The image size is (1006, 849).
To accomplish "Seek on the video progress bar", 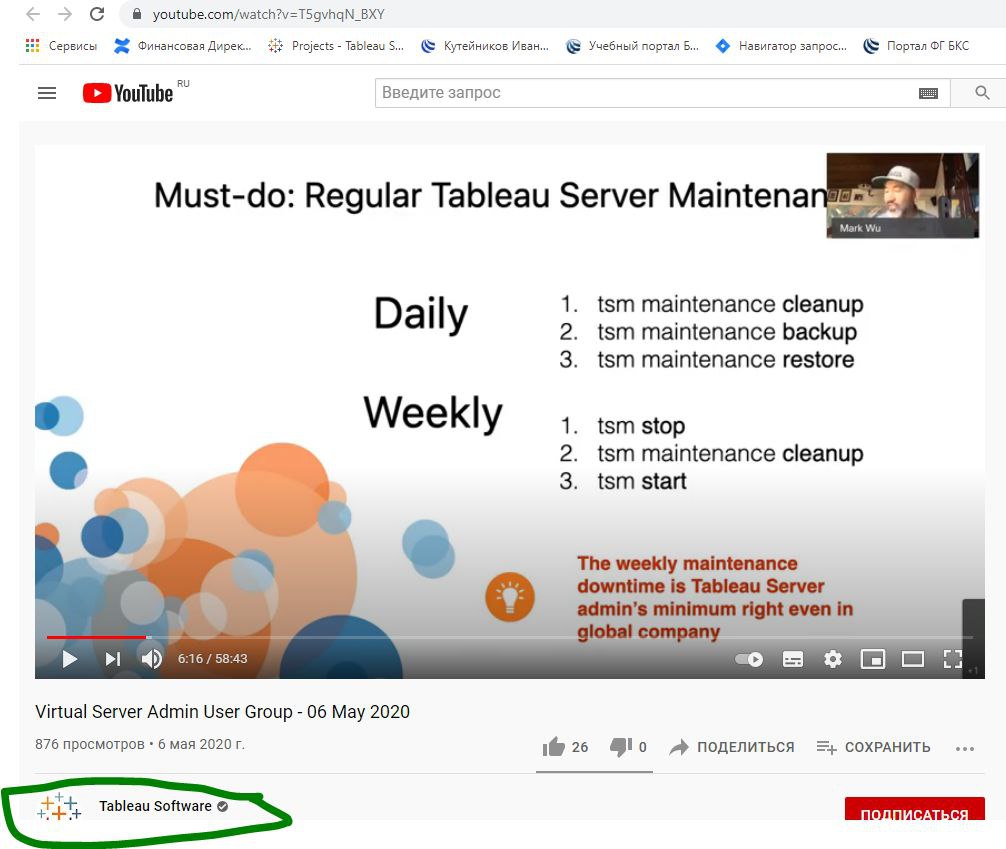I will [510, 637].
